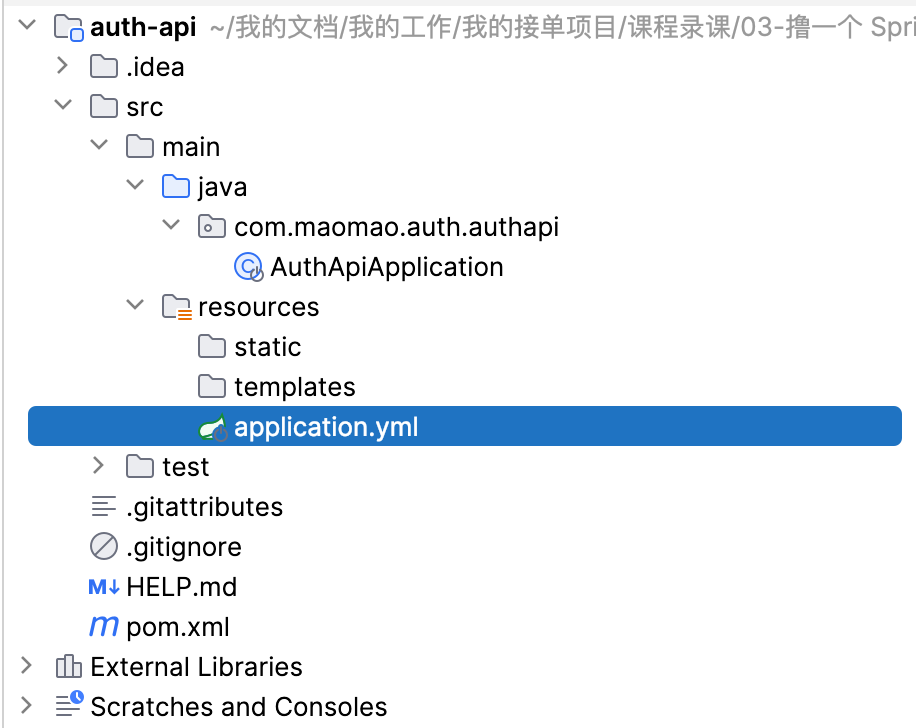Viewport: 916px width, 728px height.
Task: Click the resources folder icon
Action: click(176, 307)
